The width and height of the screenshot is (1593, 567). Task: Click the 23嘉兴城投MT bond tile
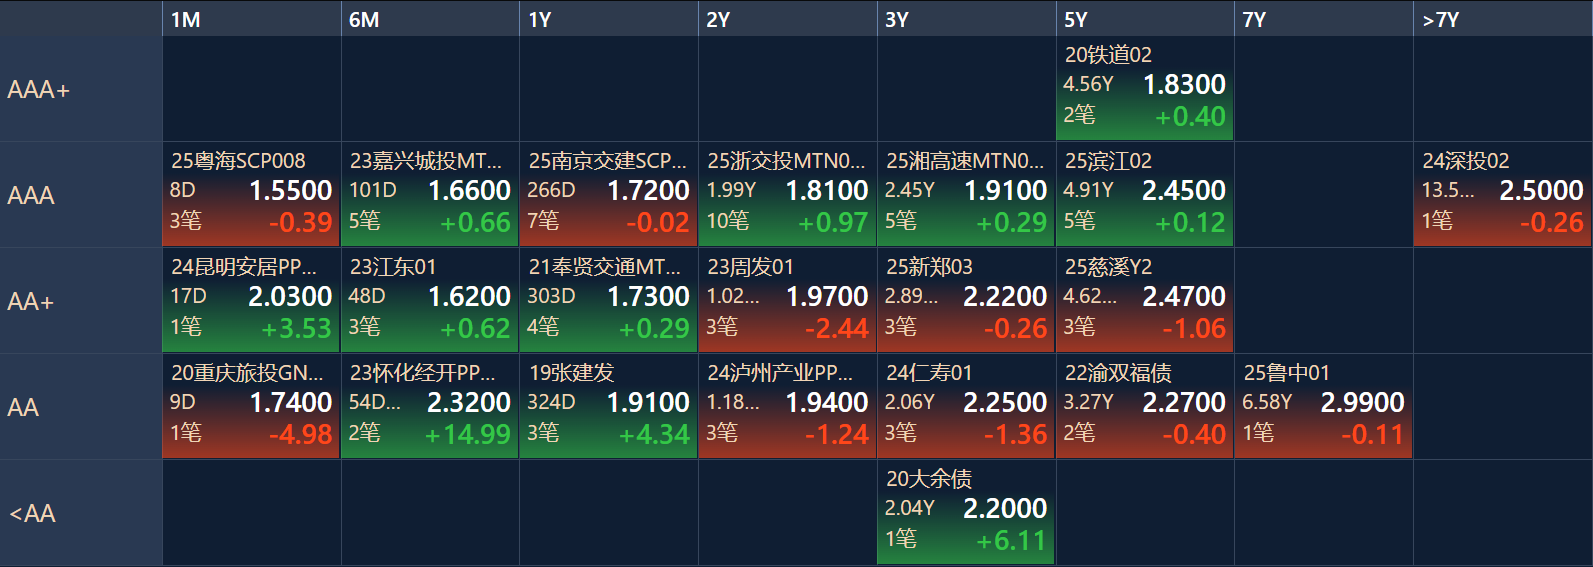[430, 195]
